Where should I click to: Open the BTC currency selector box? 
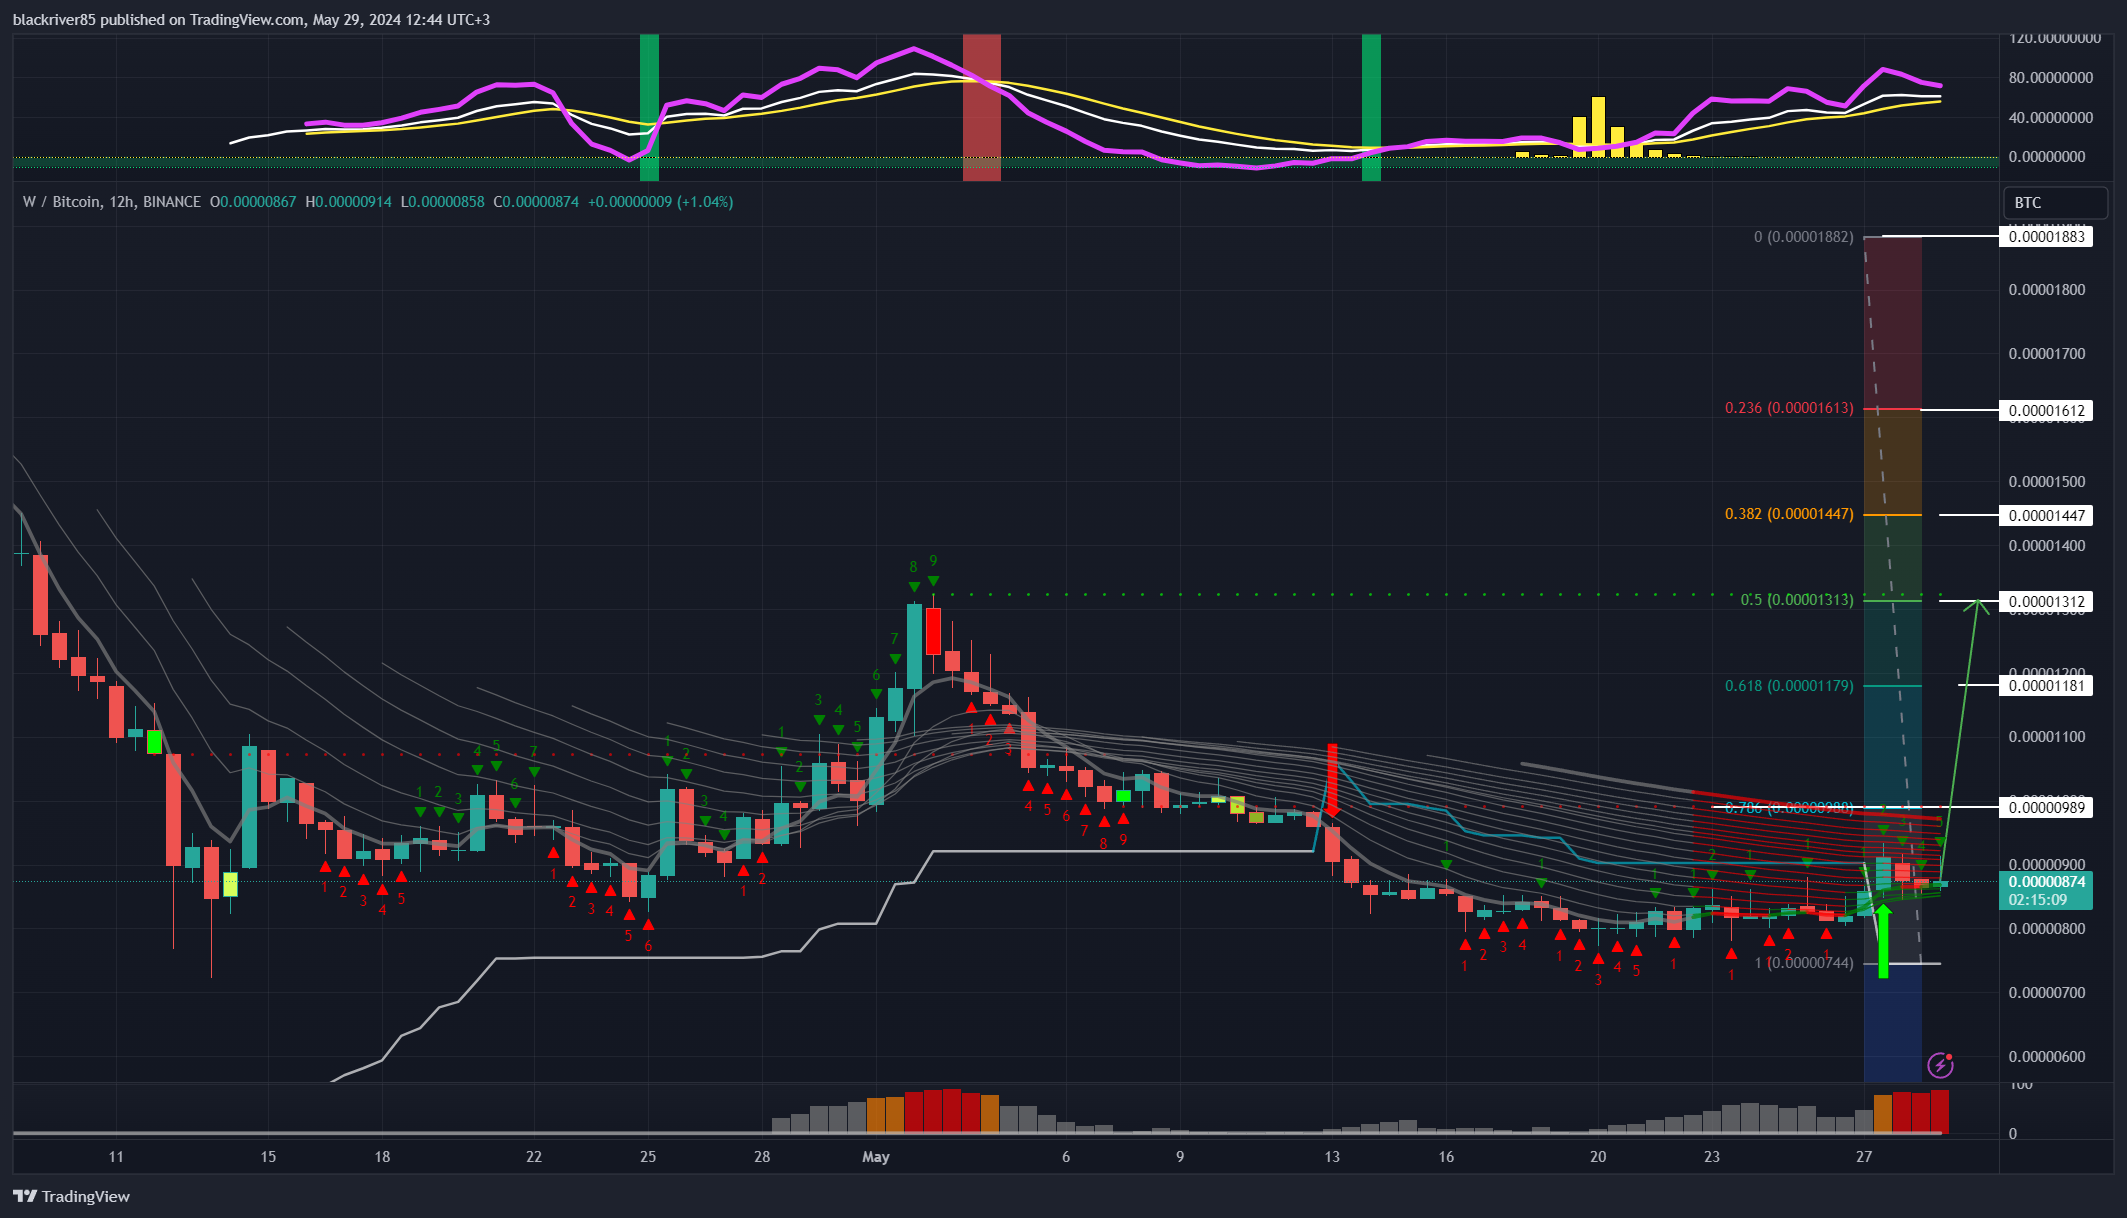coord(2055,202)
